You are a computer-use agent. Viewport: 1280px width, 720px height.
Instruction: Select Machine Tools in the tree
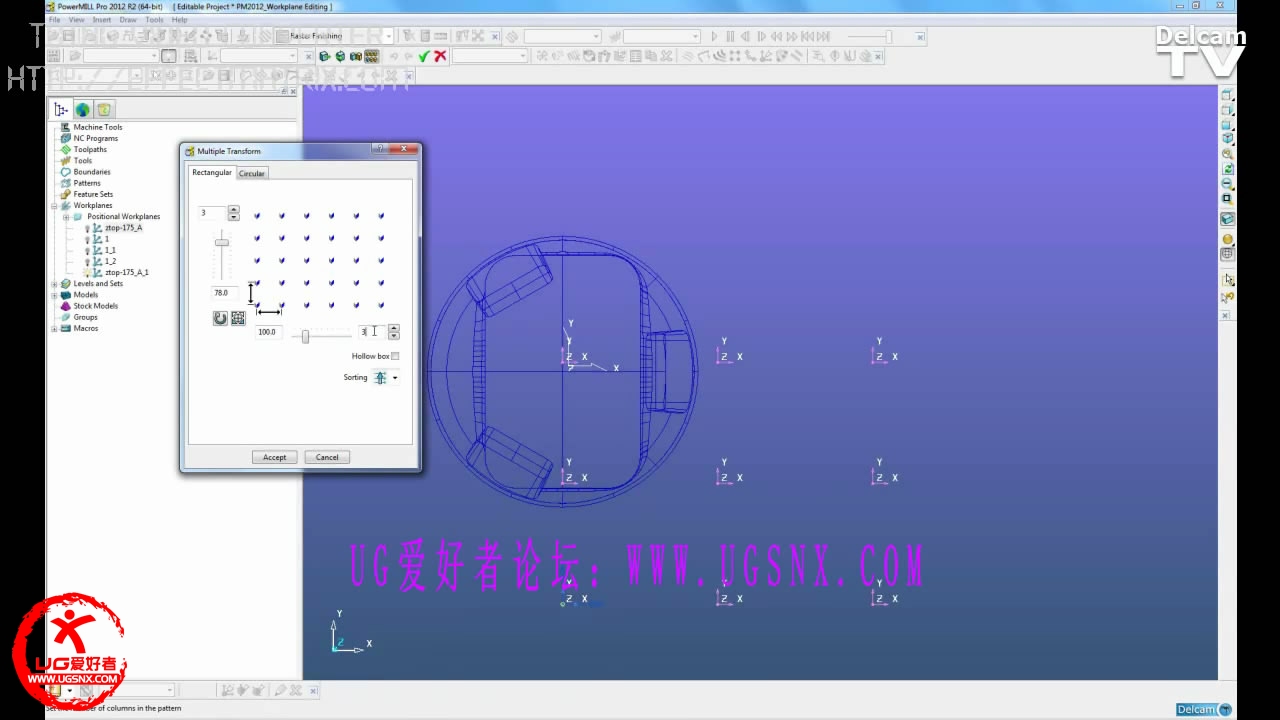98,127
